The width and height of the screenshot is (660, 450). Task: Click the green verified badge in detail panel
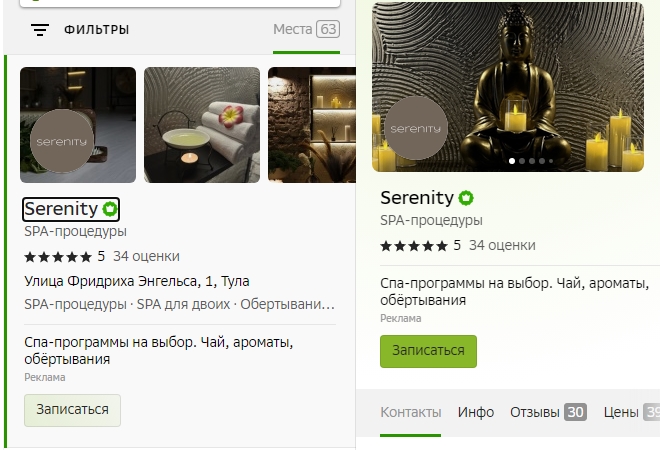pos(466,197)
